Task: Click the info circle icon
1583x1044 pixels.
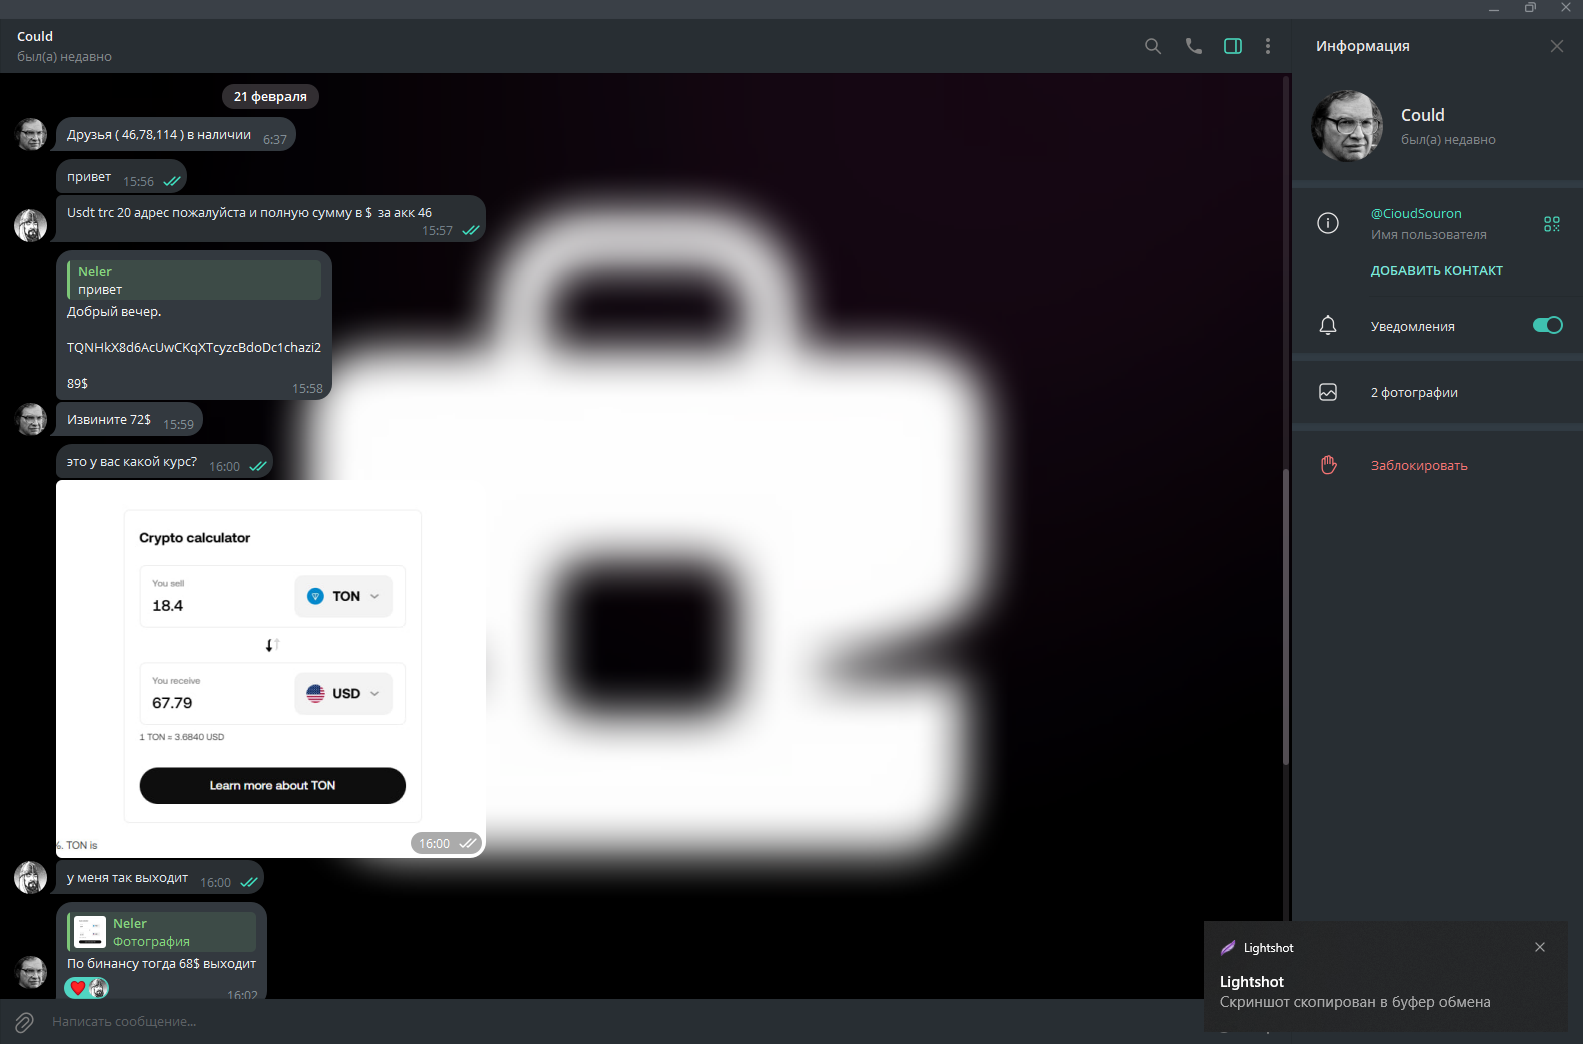Action: click(1328, 223)
